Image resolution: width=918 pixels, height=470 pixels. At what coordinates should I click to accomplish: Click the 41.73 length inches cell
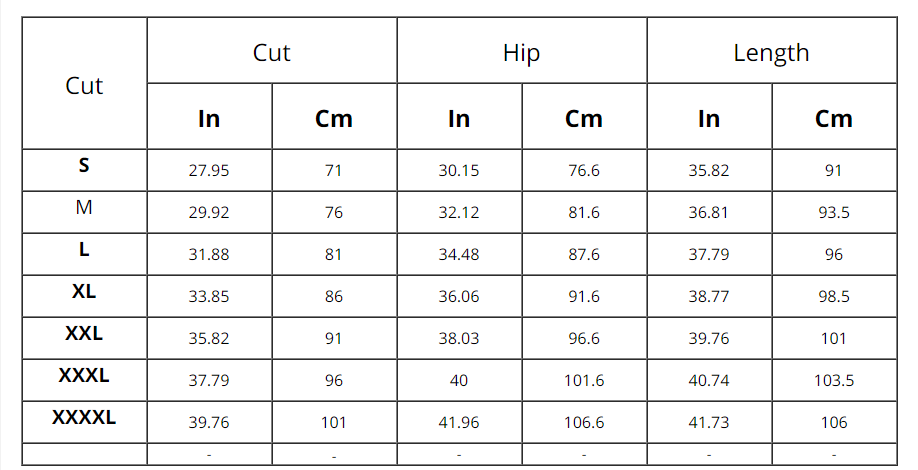coord(709,423)
